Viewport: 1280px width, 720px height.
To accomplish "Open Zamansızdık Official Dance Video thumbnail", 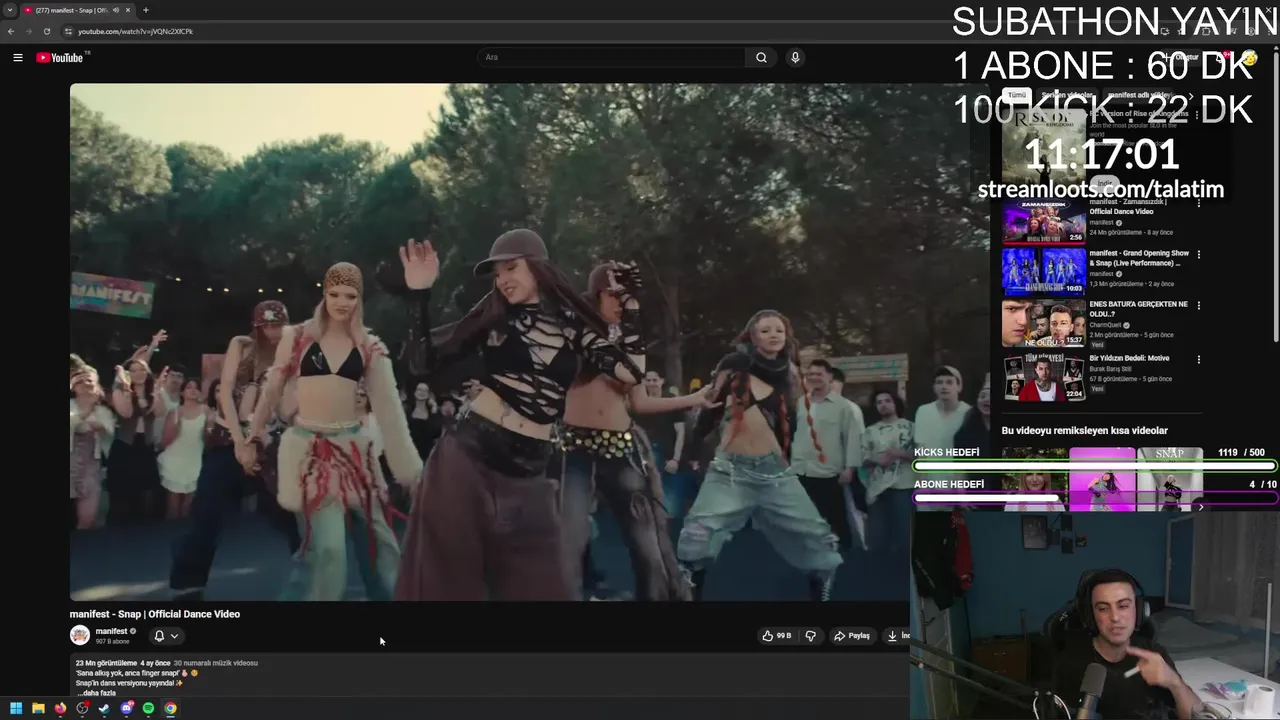I will click(1044, 221).
